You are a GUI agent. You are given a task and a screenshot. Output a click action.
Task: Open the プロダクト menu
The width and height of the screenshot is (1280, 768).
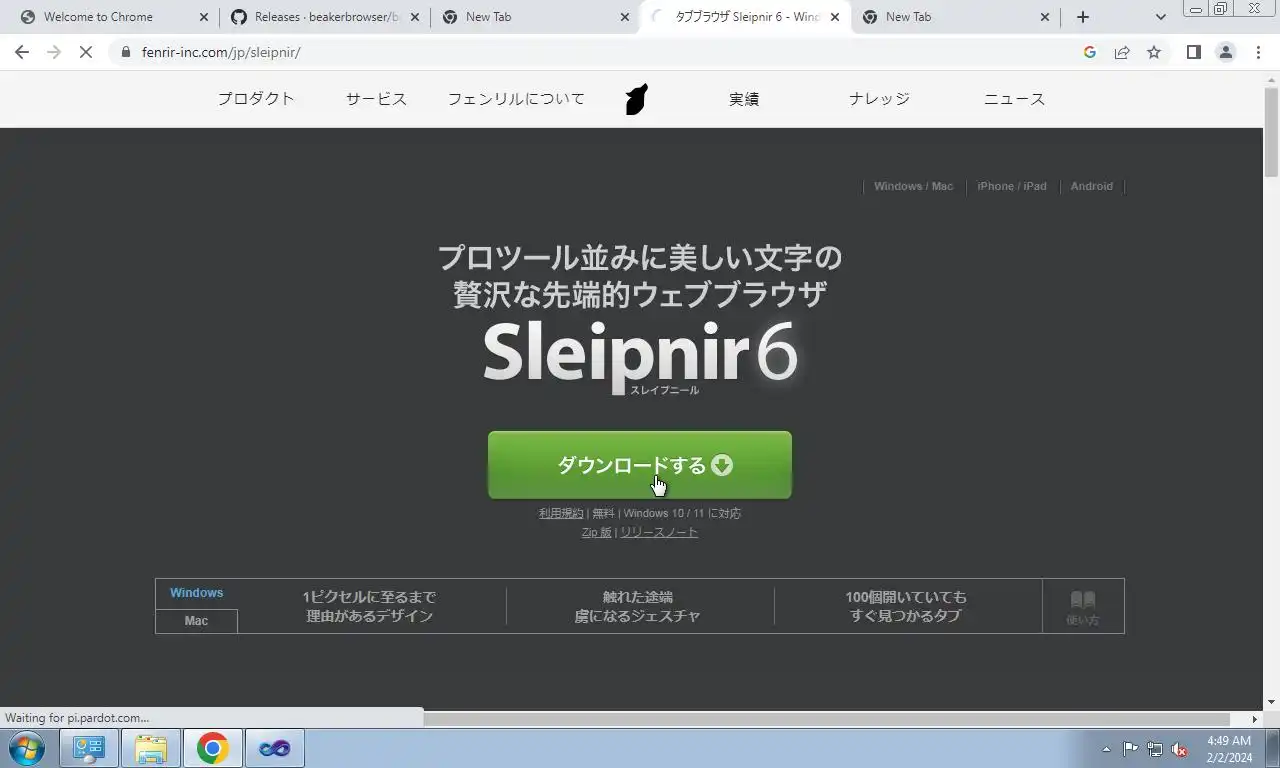point(256,99)
